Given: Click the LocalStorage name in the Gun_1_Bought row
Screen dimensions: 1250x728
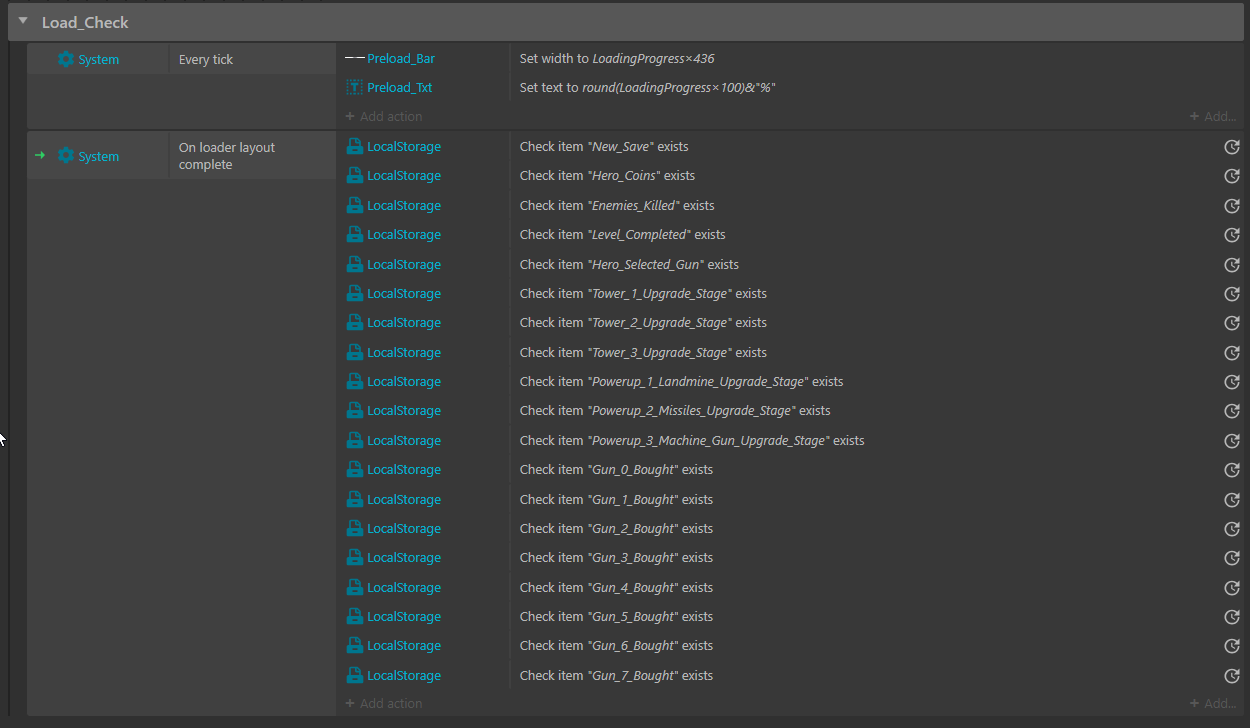Looking at the screenshot, I should (x=404, y=499).
